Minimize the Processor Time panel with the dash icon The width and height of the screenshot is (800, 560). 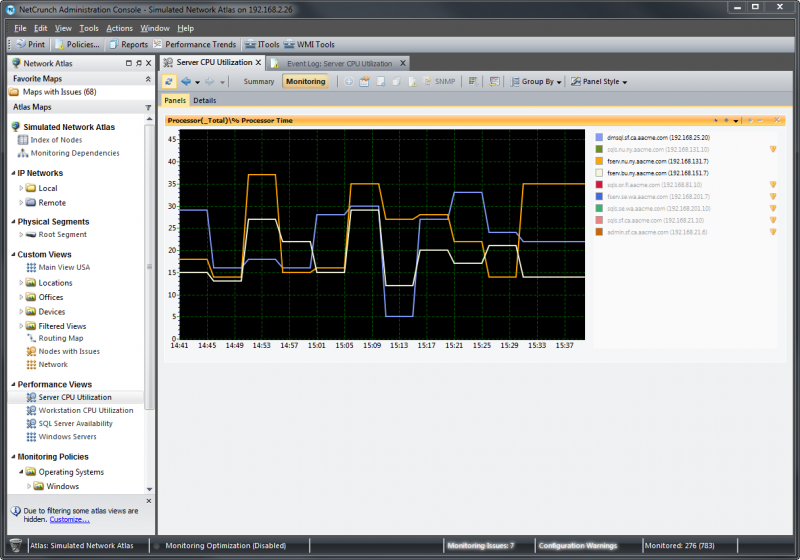tap(760, 120)
